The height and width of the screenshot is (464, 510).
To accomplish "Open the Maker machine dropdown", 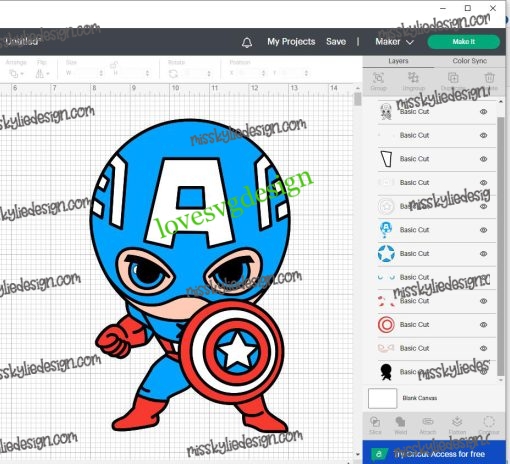I will (394, 42).
